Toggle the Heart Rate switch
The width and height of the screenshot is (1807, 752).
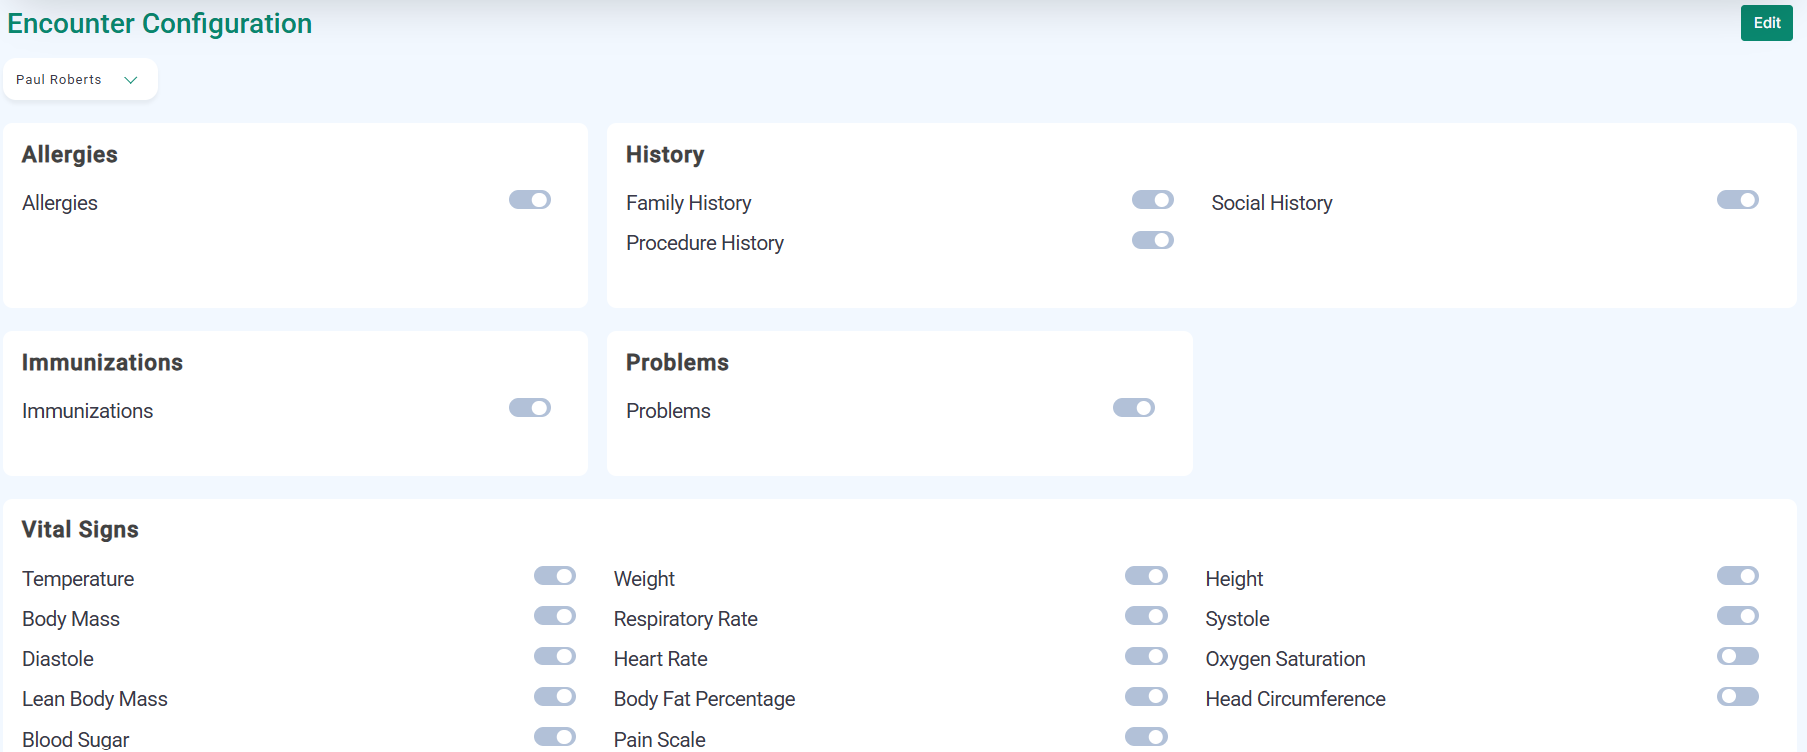[1146, 656]
